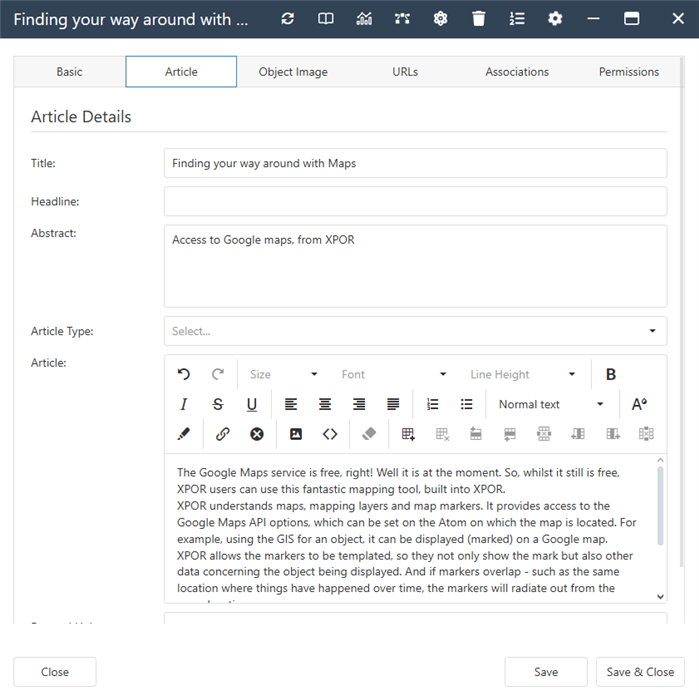Toggle bold formatting
This screenshot has height=700, width=699.
[x=611, y=374]
